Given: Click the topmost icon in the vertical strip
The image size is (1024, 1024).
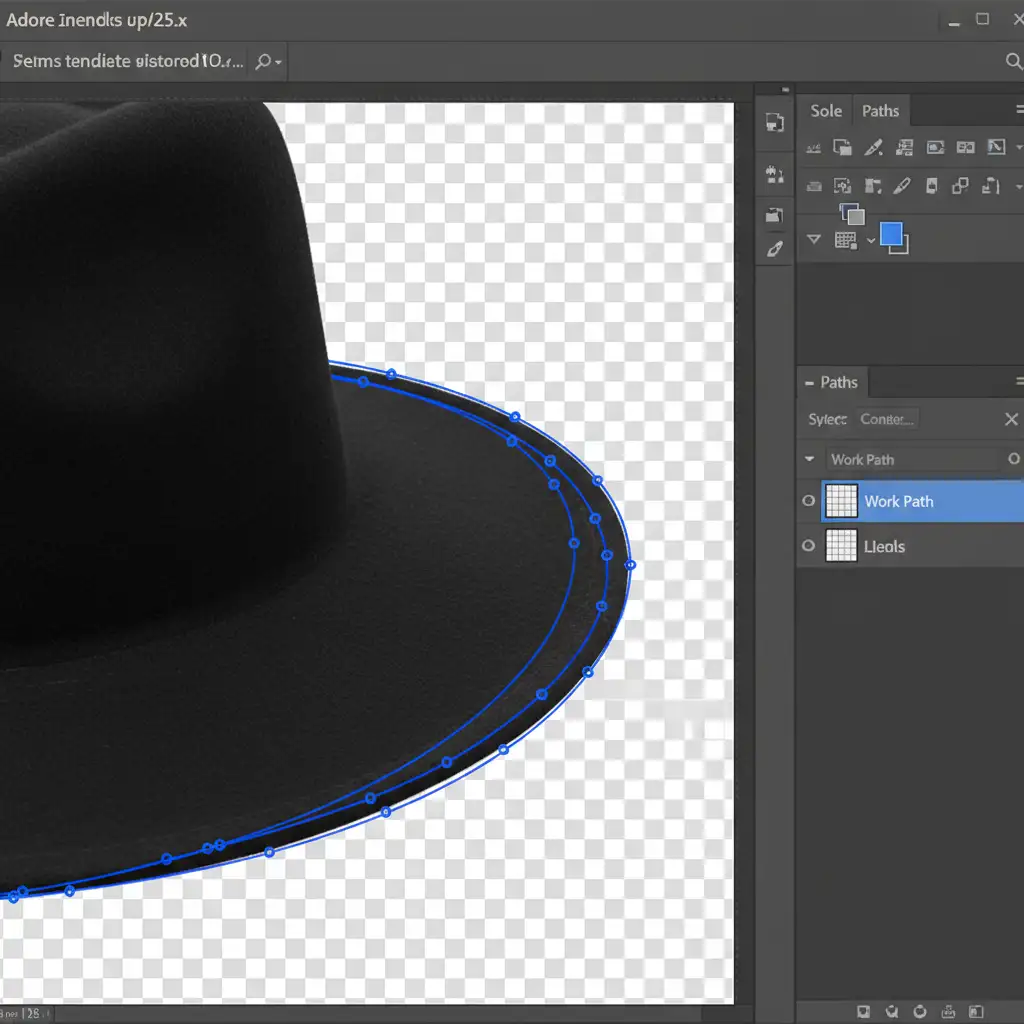Looking at the screenshot, I should click(x=774, y=122).
